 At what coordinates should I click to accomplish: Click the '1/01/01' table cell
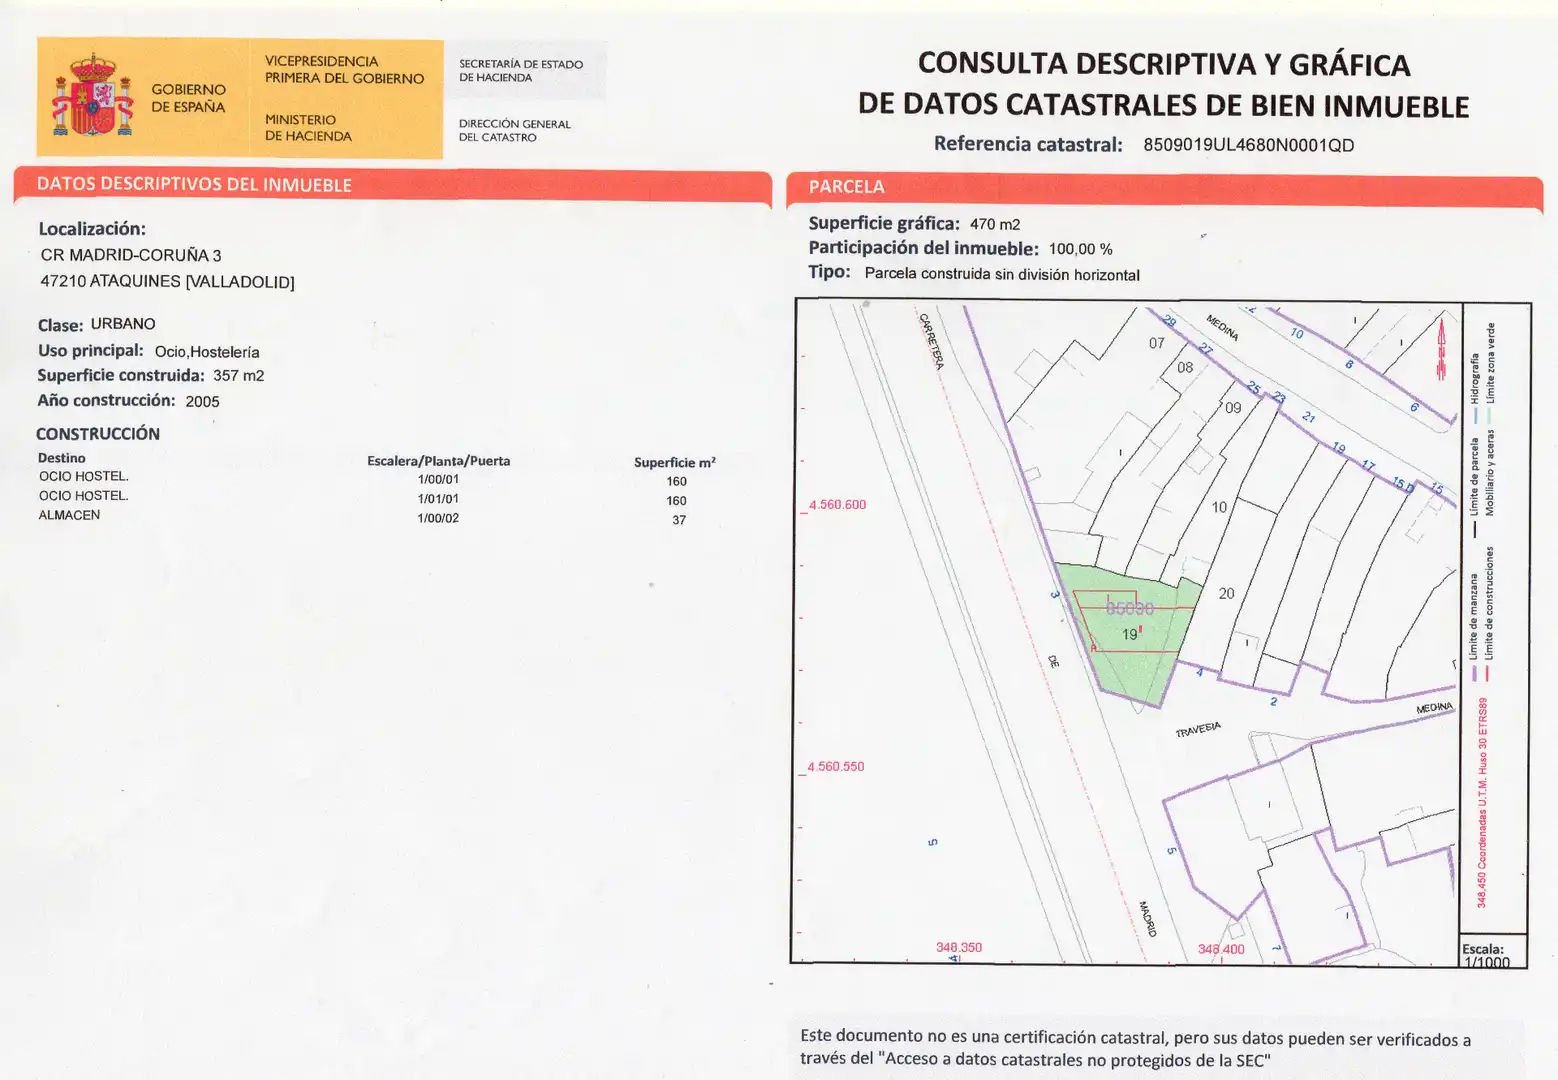tap(438, 499)
